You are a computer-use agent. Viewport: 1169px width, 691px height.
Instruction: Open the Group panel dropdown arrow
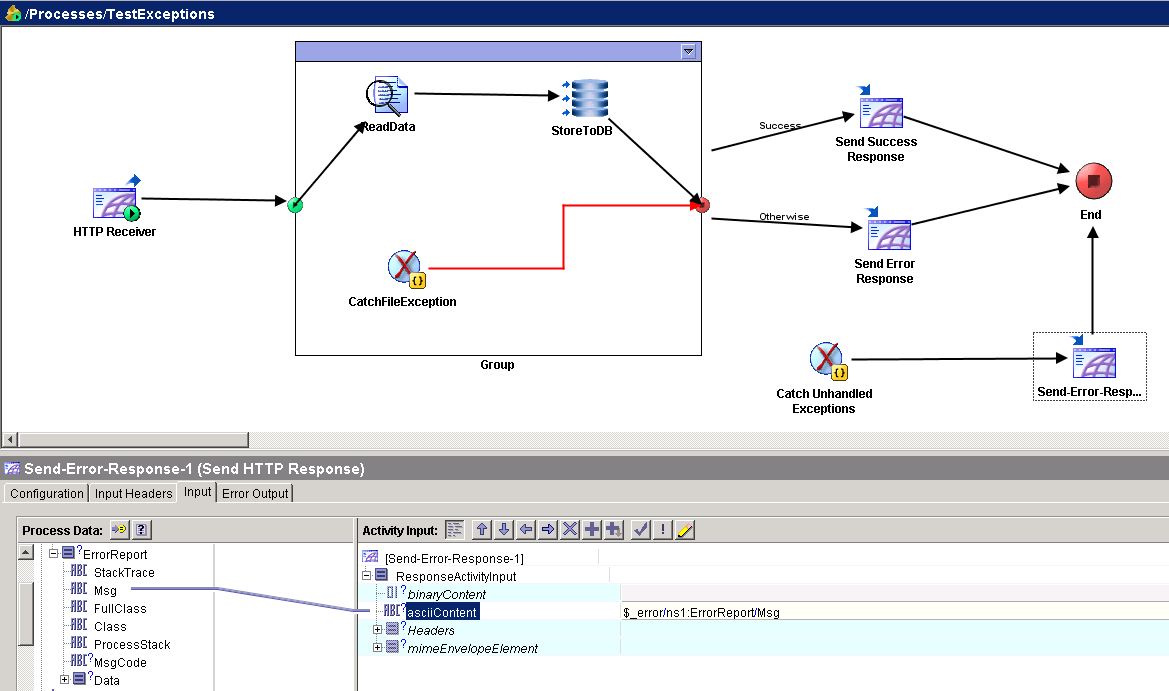click(689, 51)
